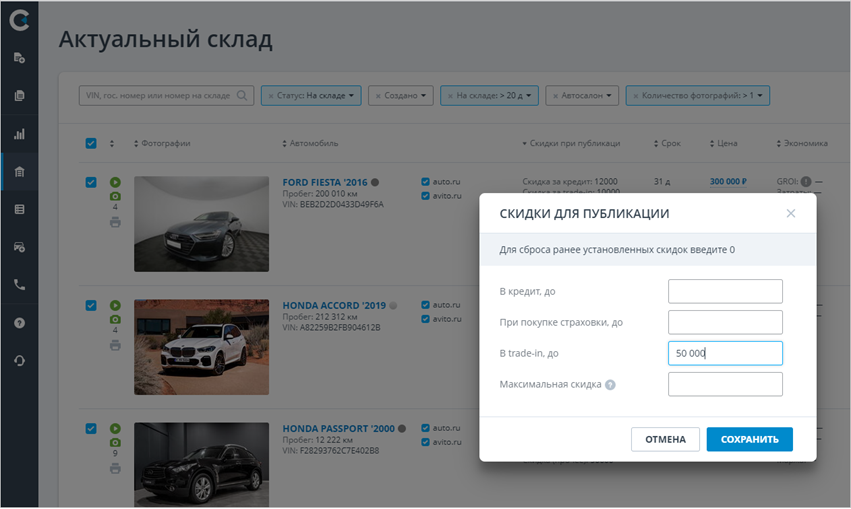
Task: Click the При покупке страховки input field
Action: pos(725,322)
